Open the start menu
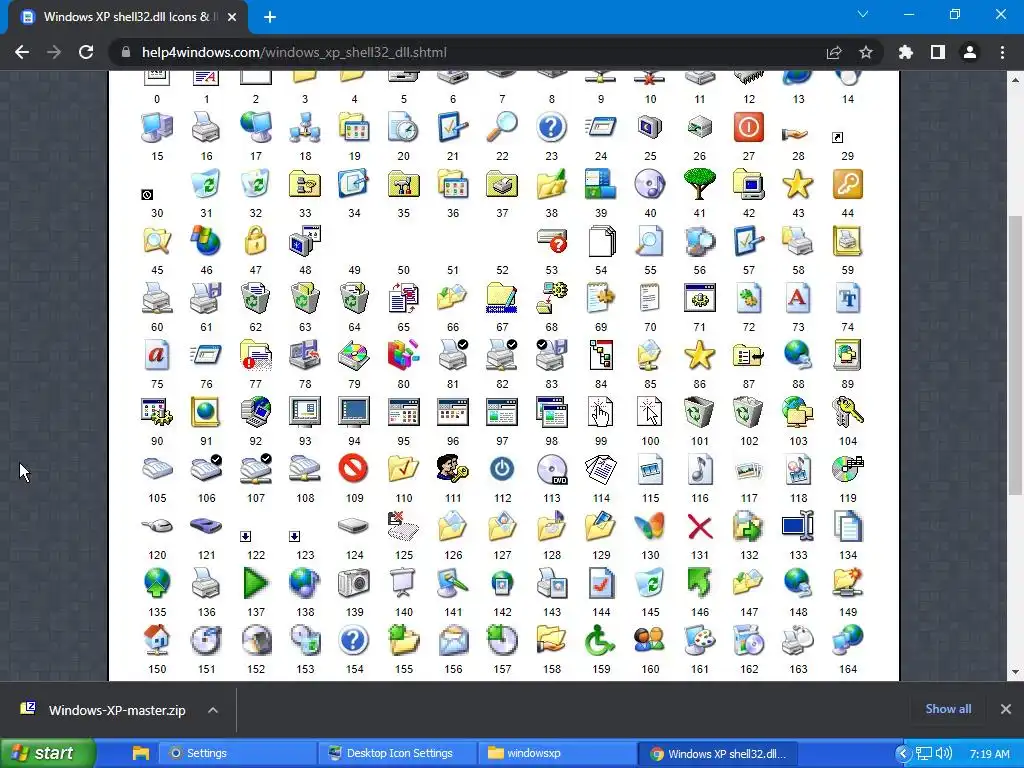Screen dimensions: 1024x768 click(46, 753)
